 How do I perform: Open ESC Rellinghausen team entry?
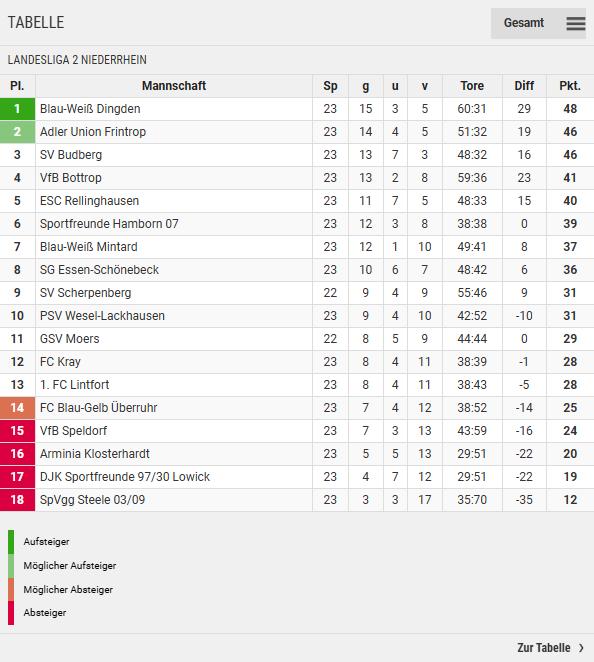tap(89, 201)
